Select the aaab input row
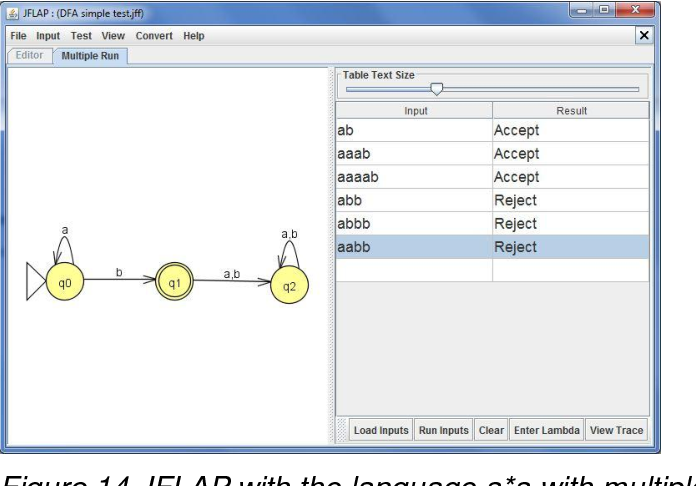 [413, 154]
